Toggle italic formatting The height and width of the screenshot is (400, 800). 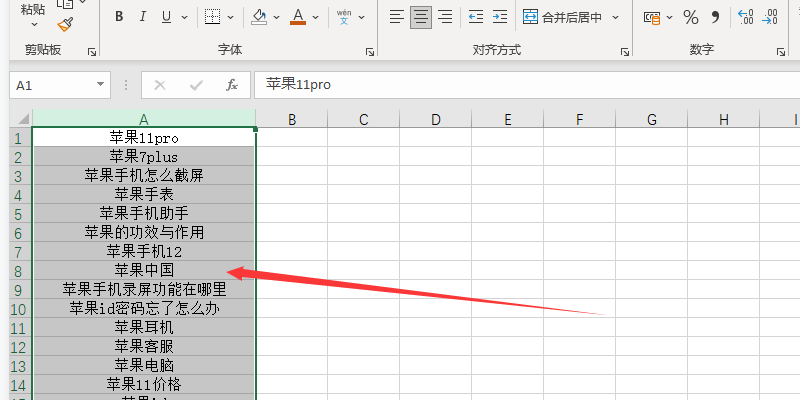[x=143, y=17]
